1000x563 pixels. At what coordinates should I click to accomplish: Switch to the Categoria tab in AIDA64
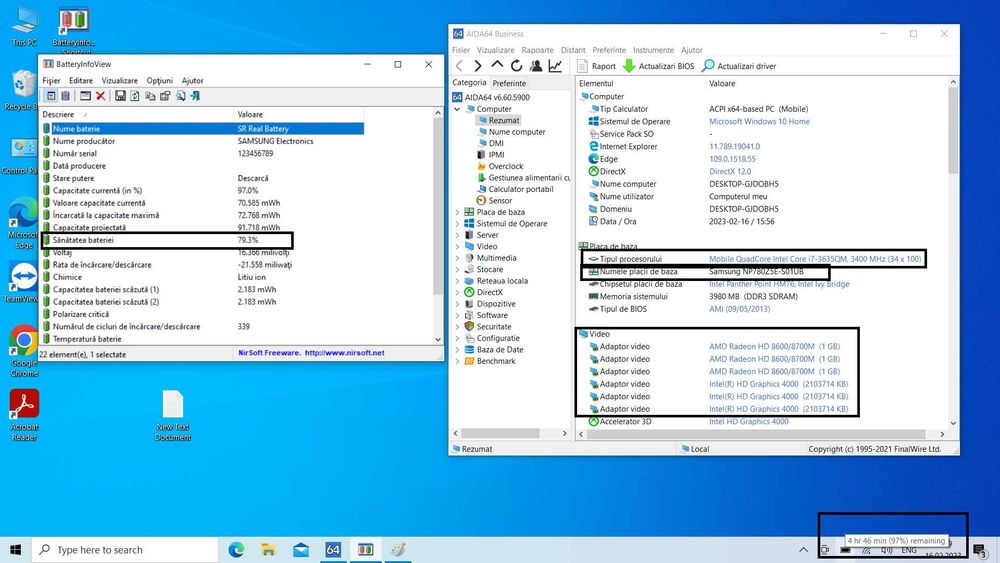click(469, 82)
